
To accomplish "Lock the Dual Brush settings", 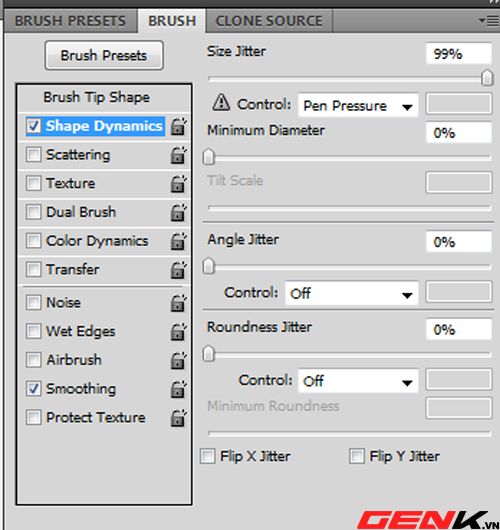I will [178, 213].
